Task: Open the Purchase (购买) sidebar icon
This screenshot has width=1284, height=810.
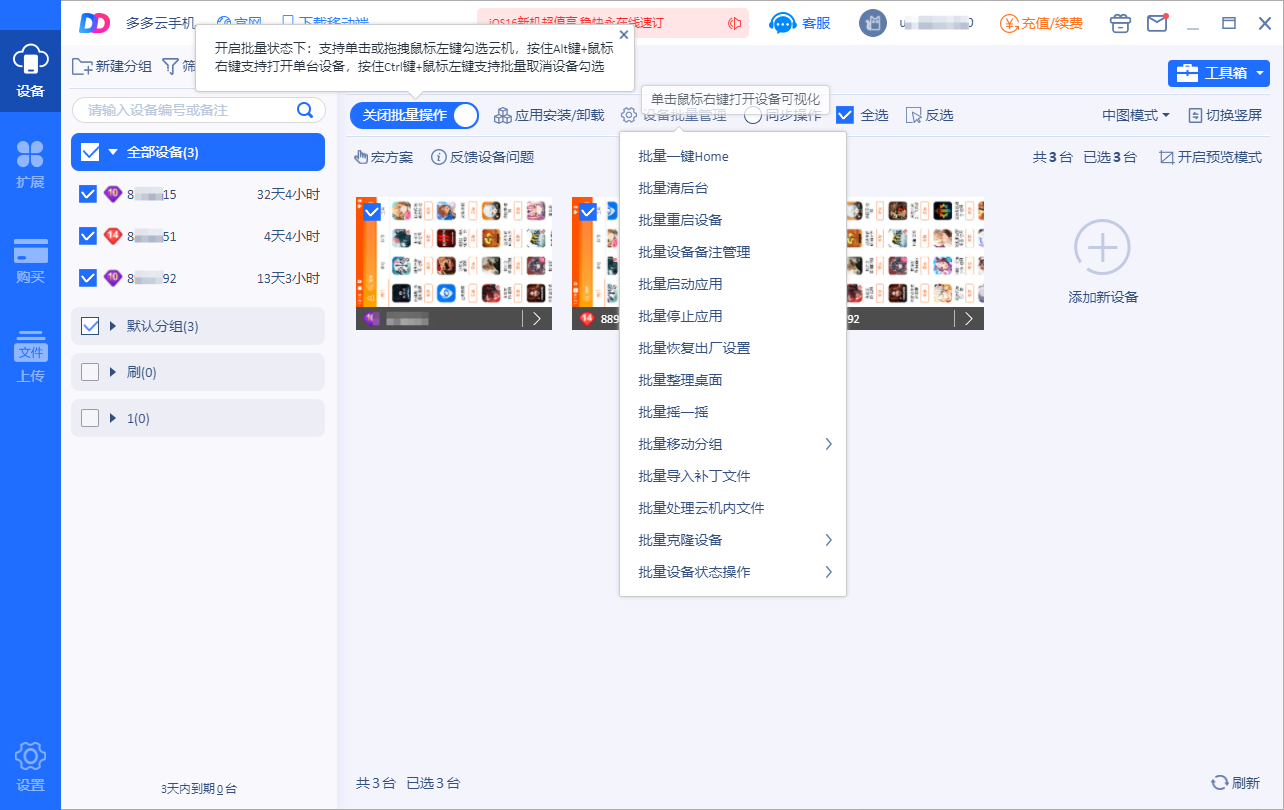Action: (x=30, y=261)
